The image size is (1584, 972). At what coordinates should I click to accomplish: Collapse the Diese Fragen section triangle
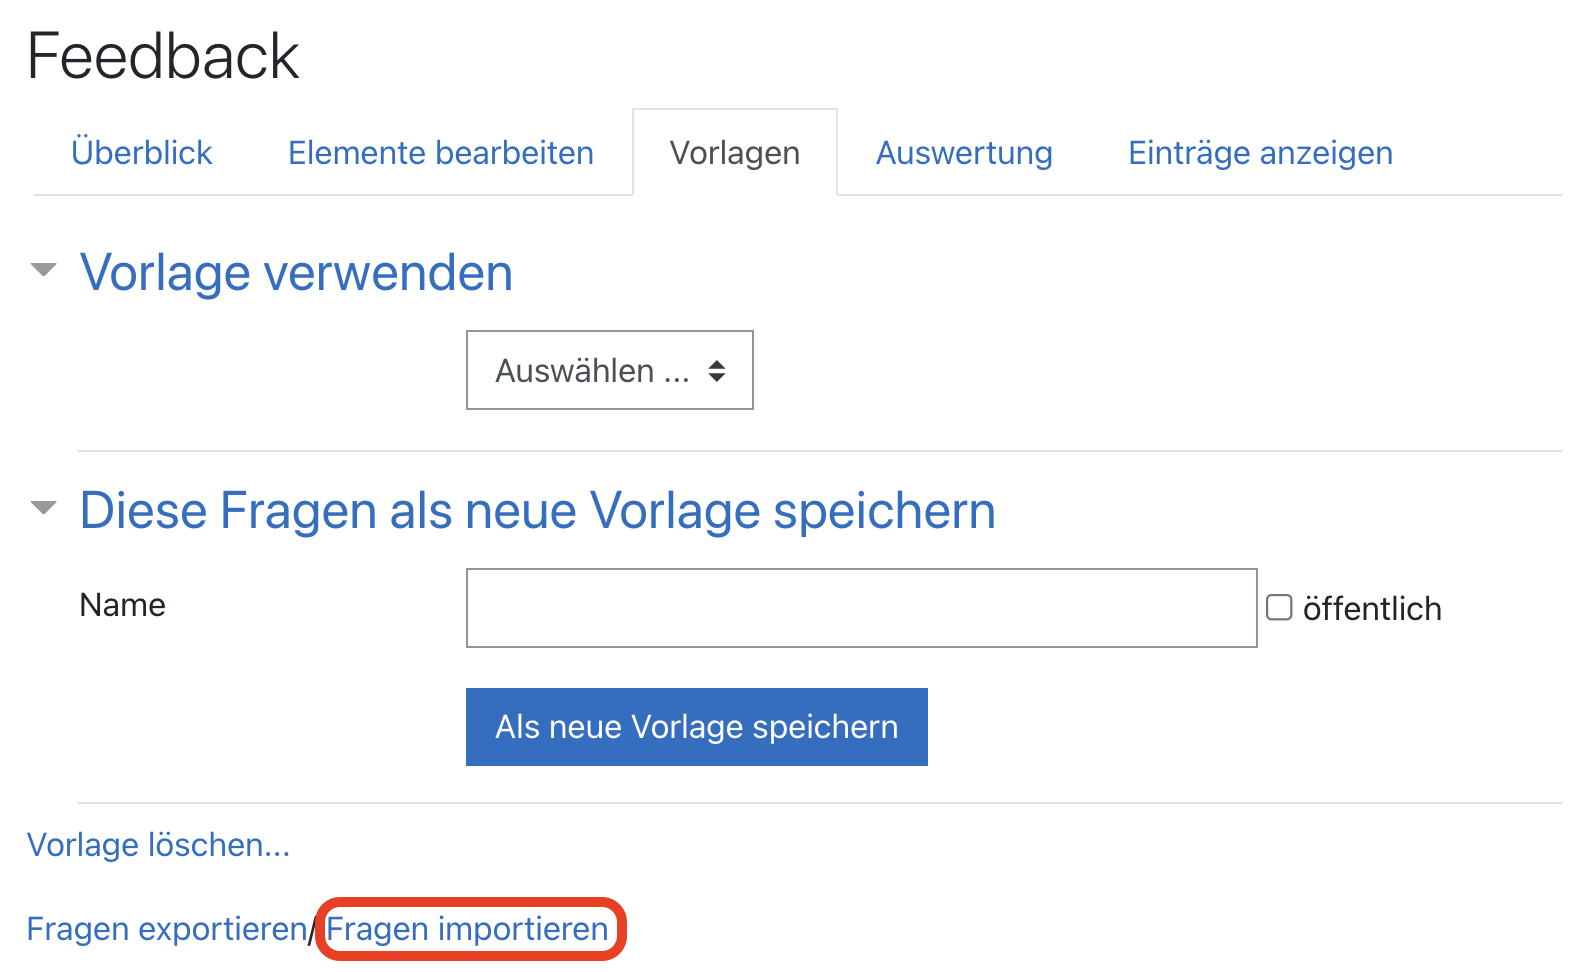pyautogui.click(x=43, y=508)
